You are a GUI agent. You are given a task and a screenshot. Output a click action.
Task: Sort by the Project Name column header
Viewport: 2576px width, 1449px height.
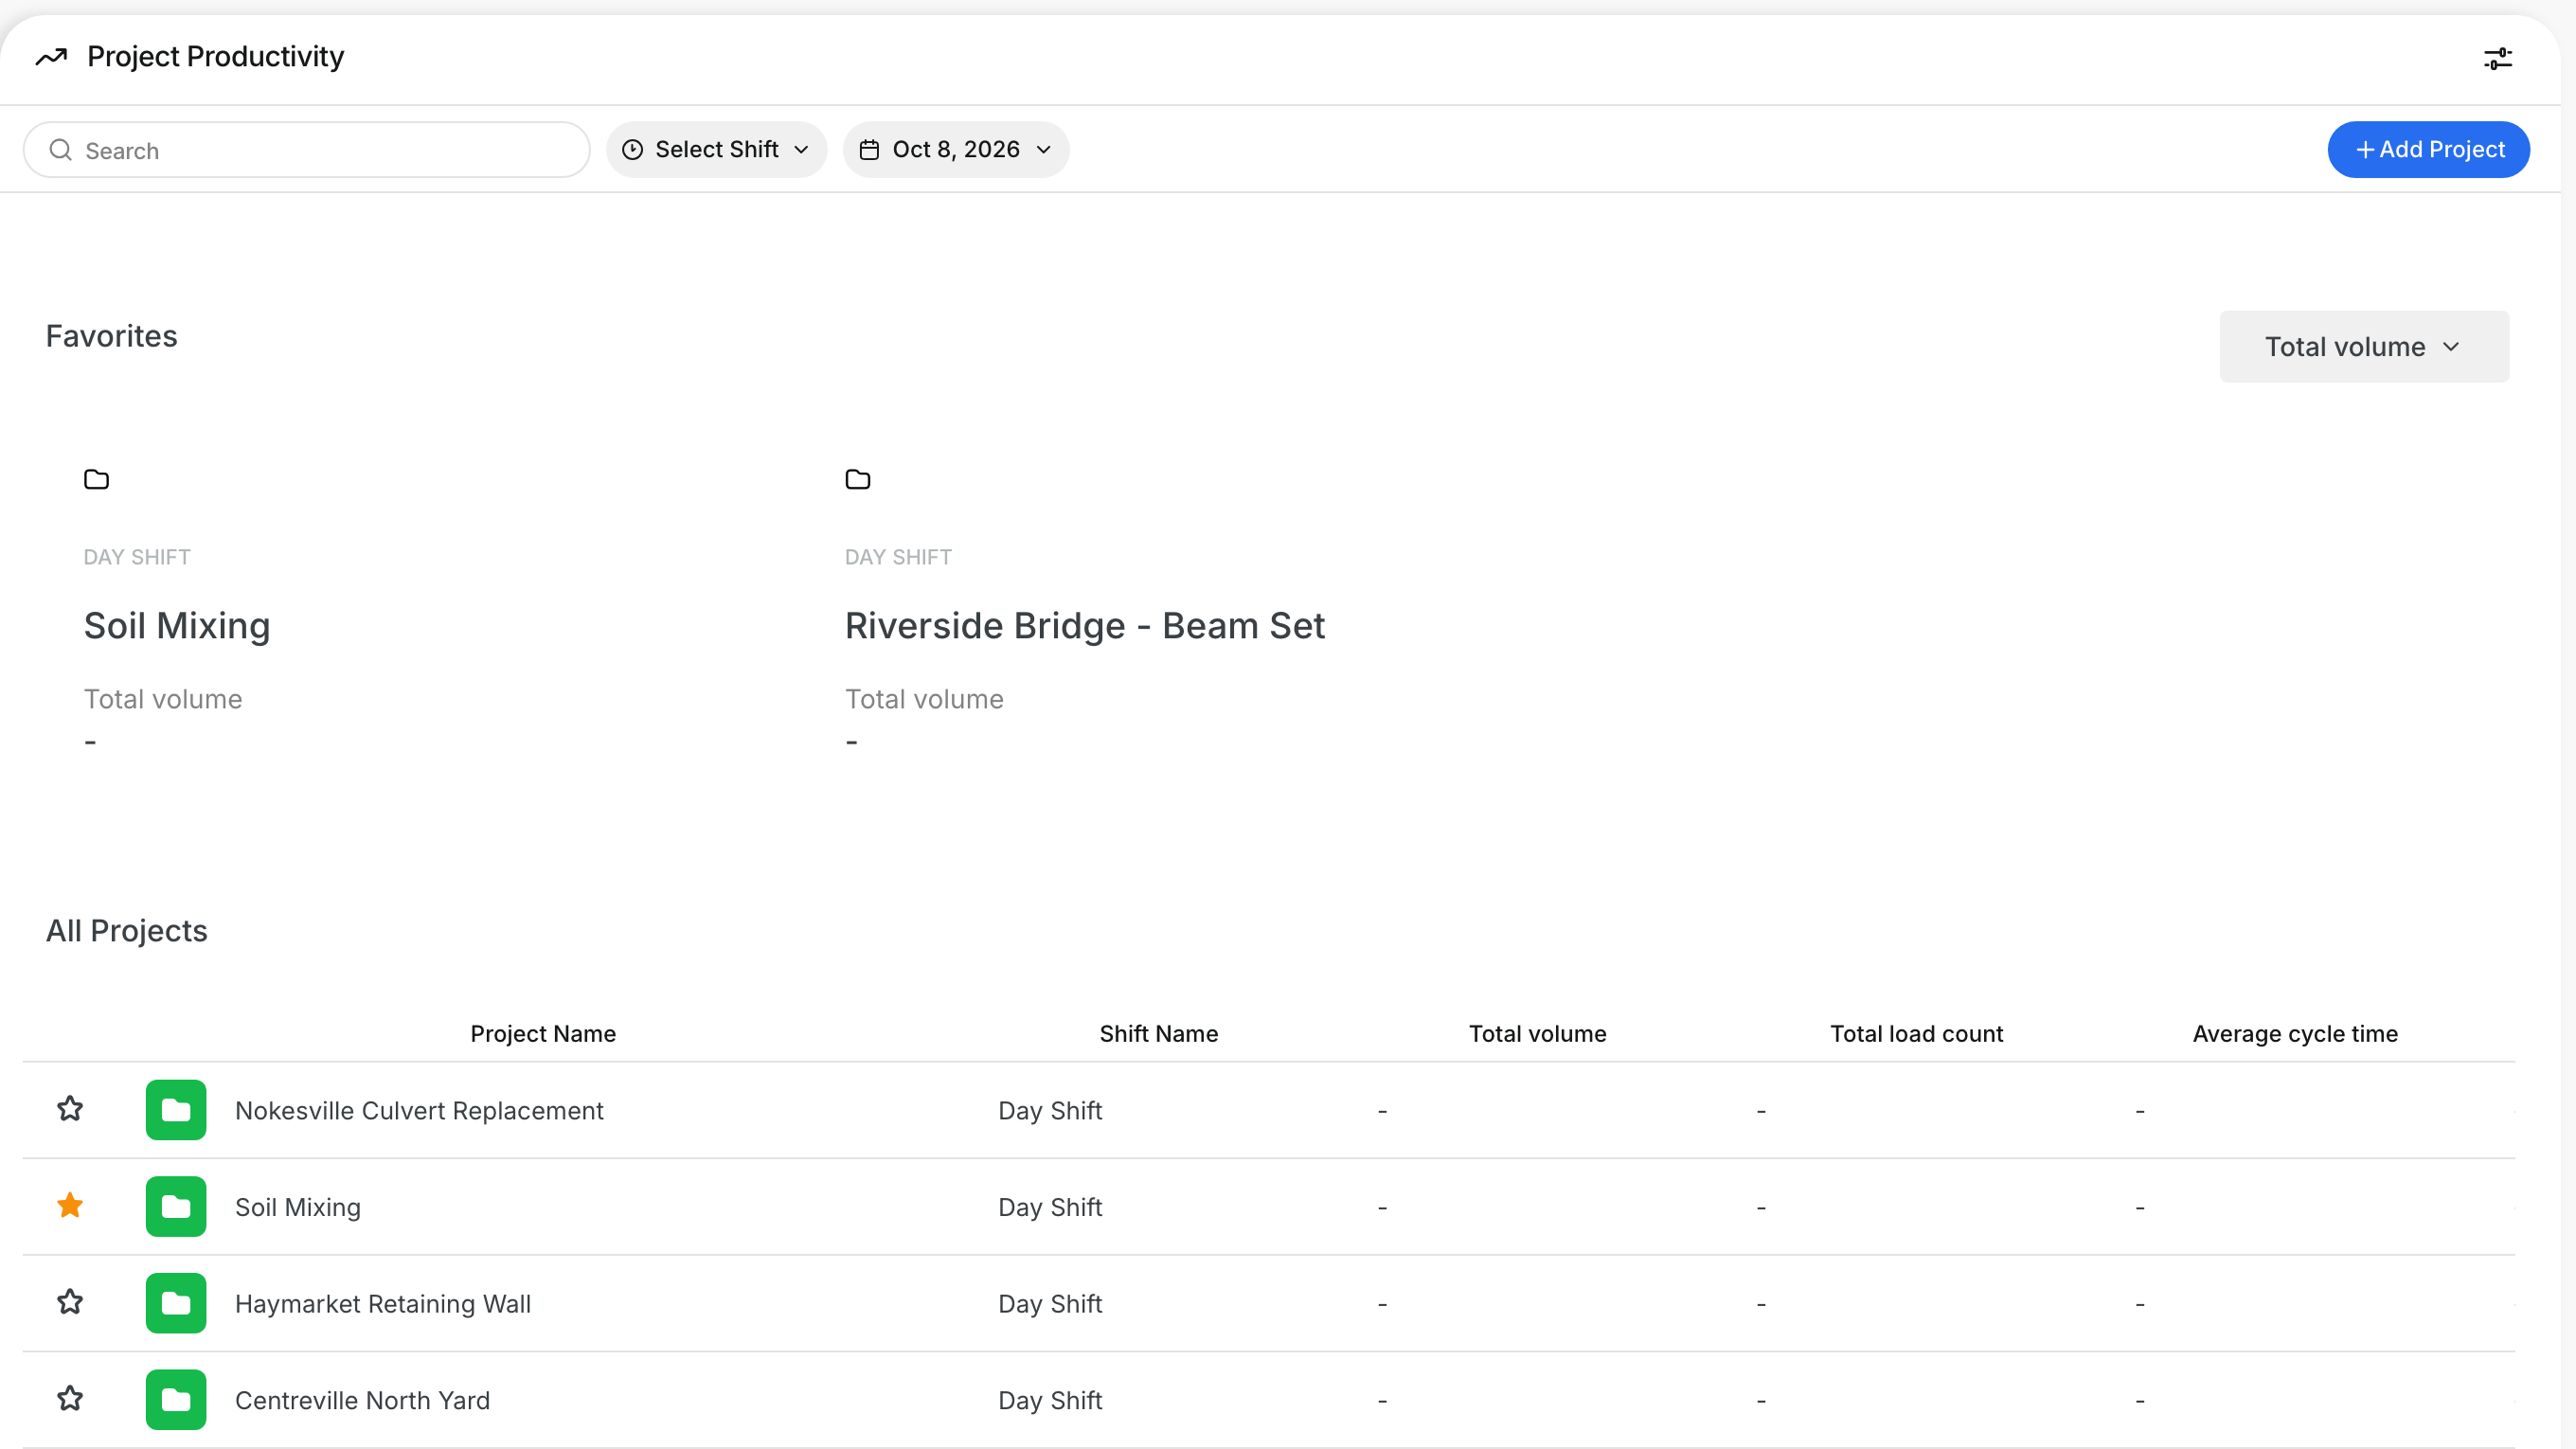pos(543,1034)
